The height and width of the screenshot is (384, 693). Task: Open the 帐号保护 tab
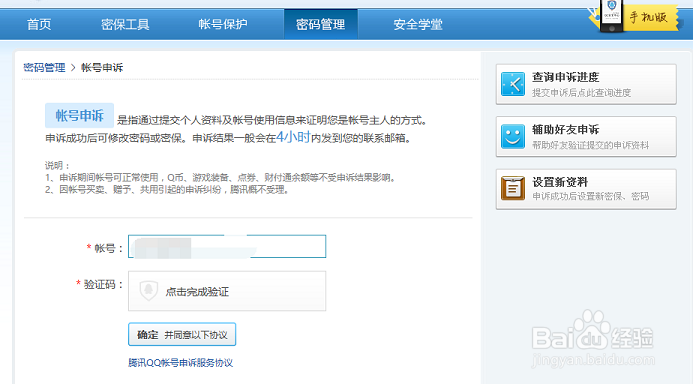(223, 24)
